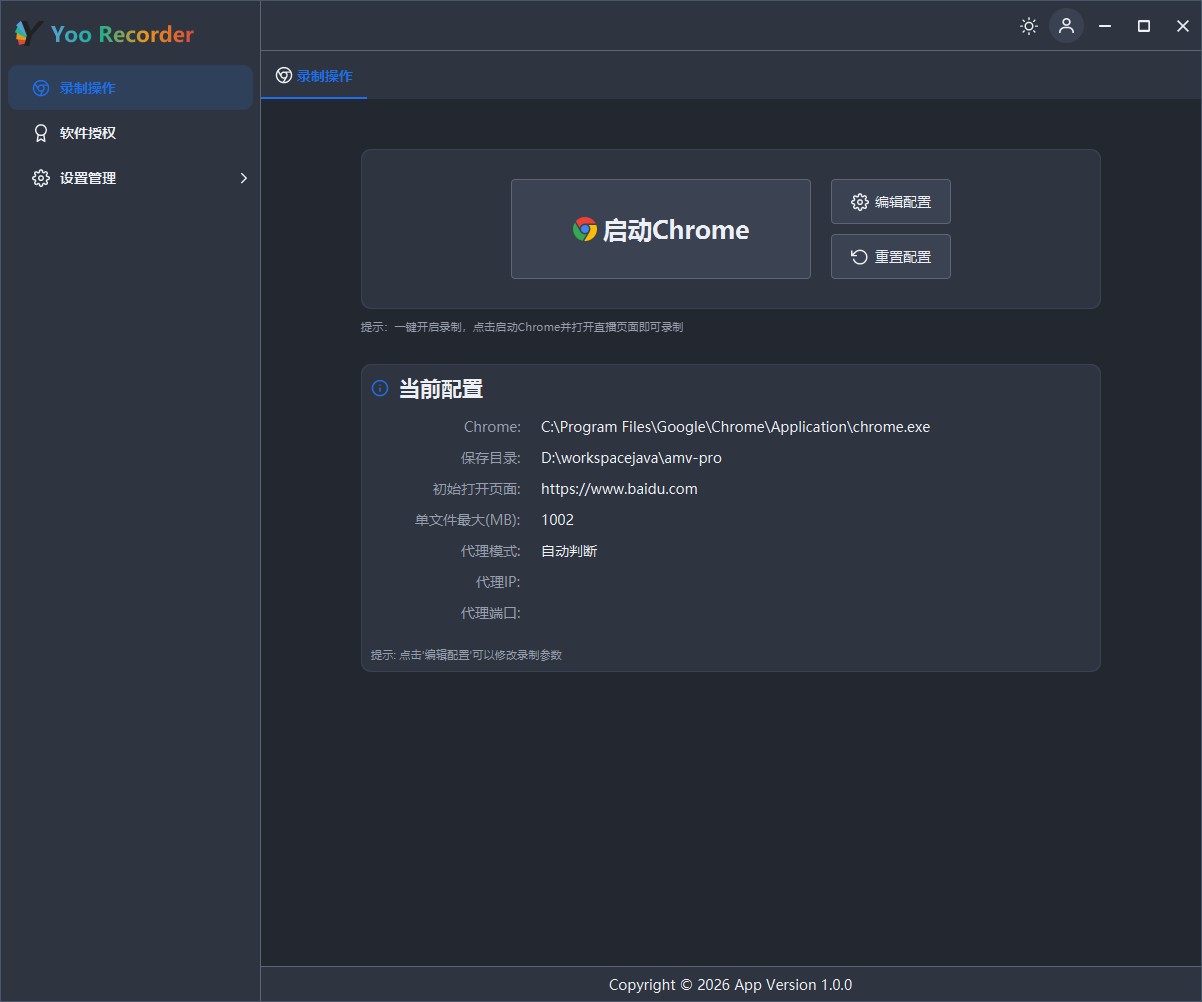Click the 自动判断 proxy mode value

point(569,551)
